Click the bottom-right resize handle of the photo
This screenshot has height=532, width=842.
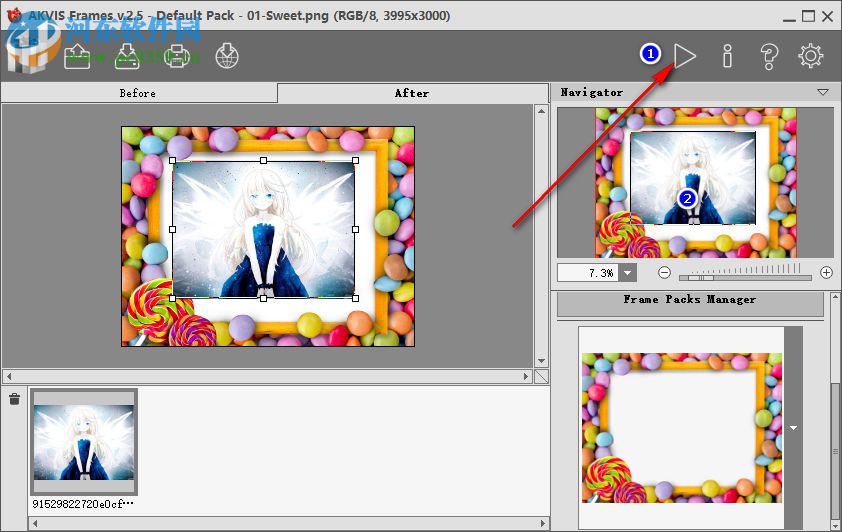click(x=355, y=298)
